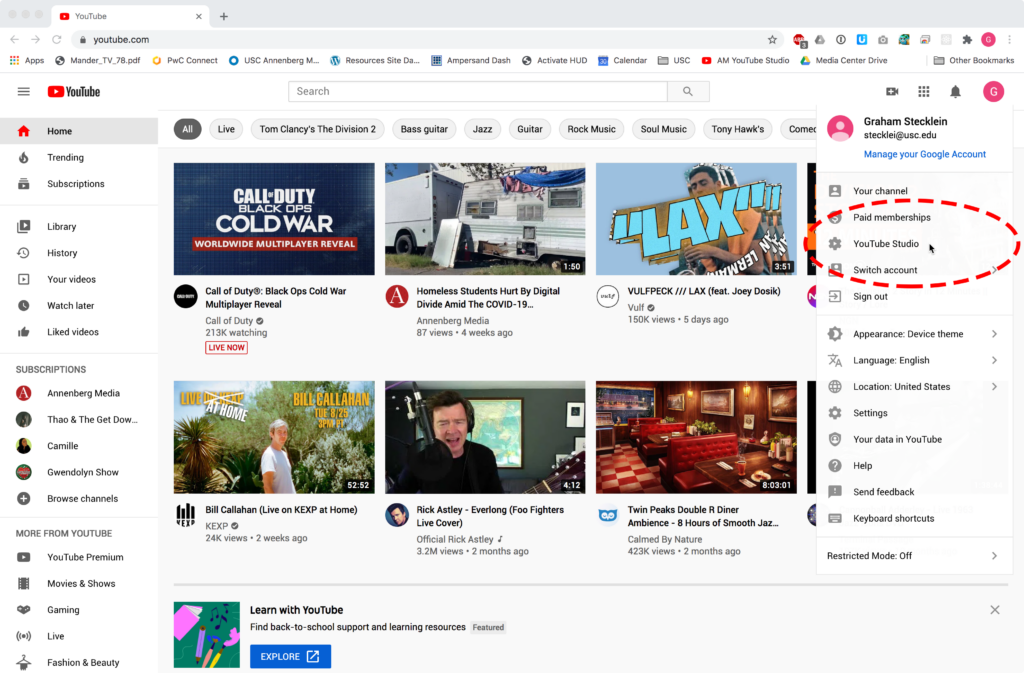Bookmark this page with the star icon
The height and width of the screenshot is (673, 1024).
772,40
